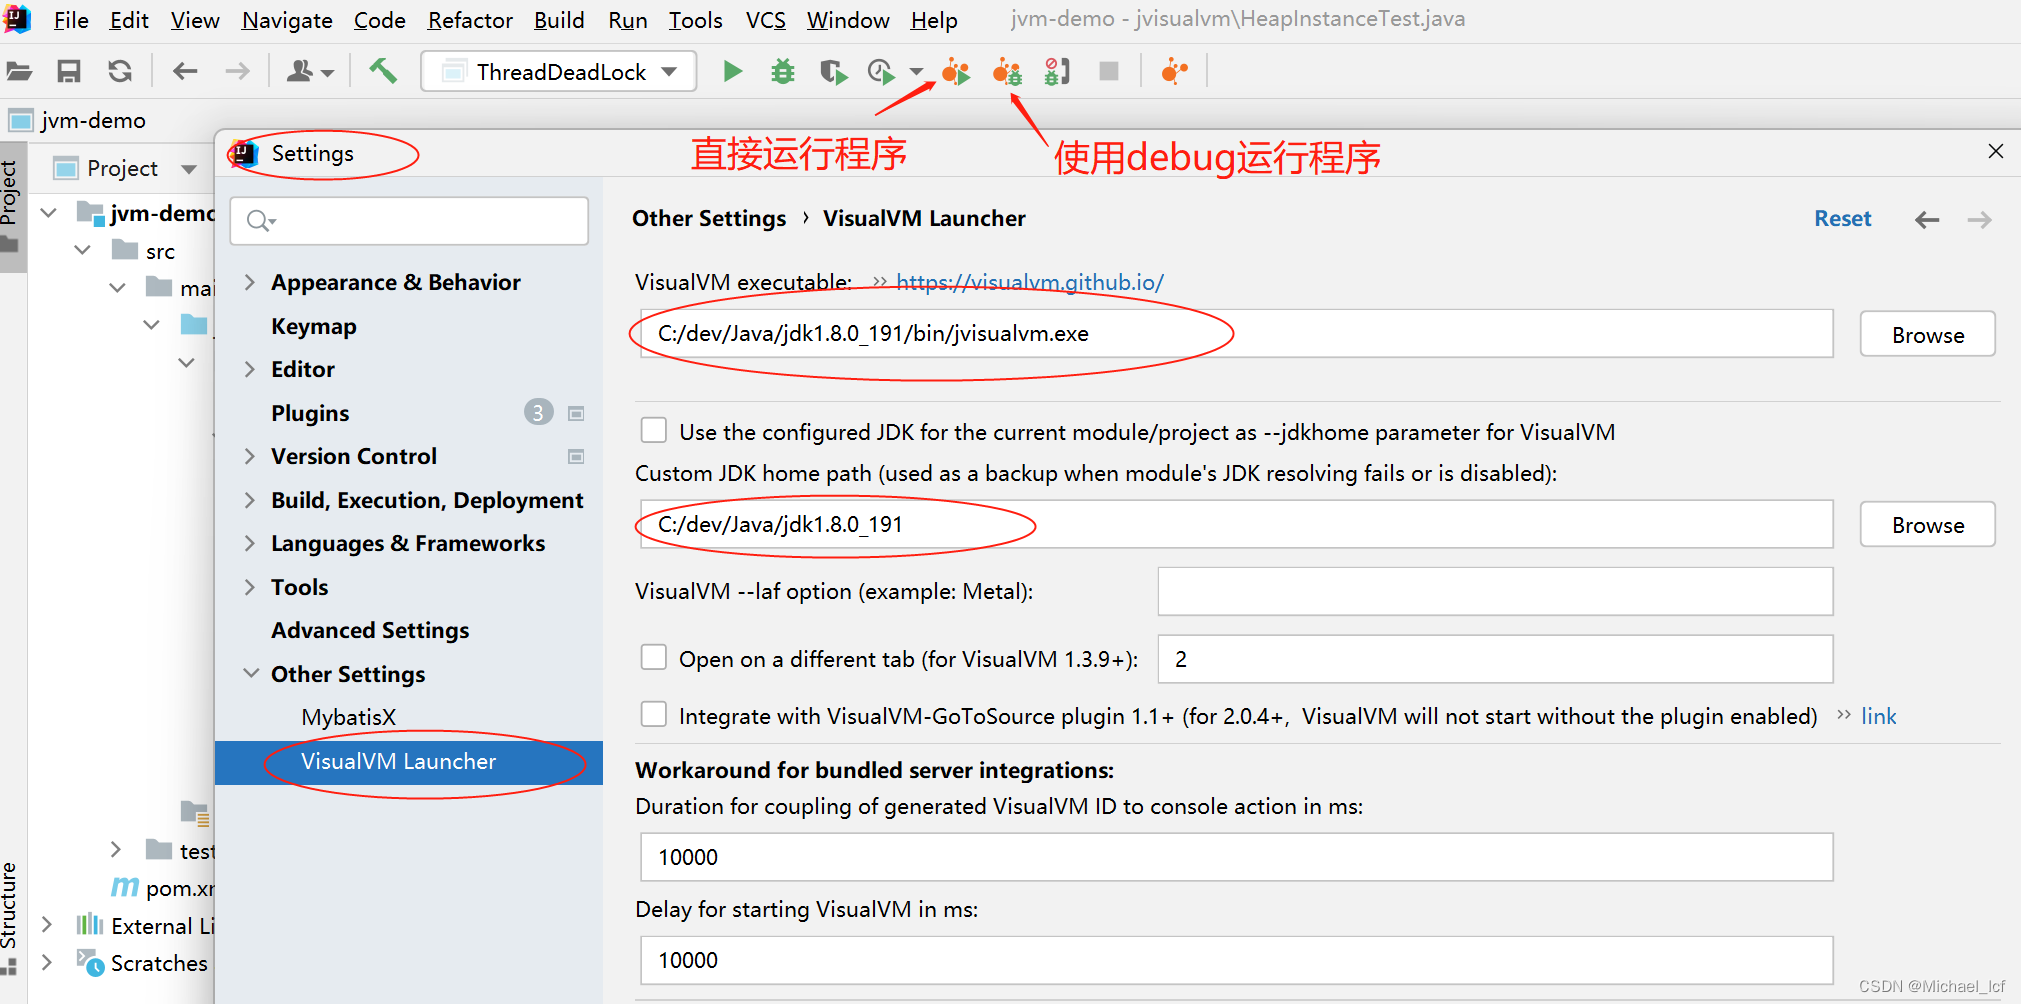Open the File menu

(x=71, y=20)
